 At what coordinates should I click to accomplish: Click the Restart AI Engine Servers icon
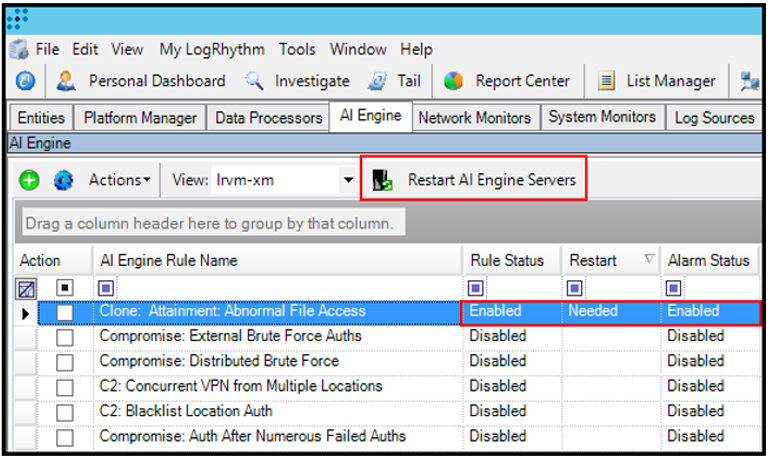pos(381,180)
